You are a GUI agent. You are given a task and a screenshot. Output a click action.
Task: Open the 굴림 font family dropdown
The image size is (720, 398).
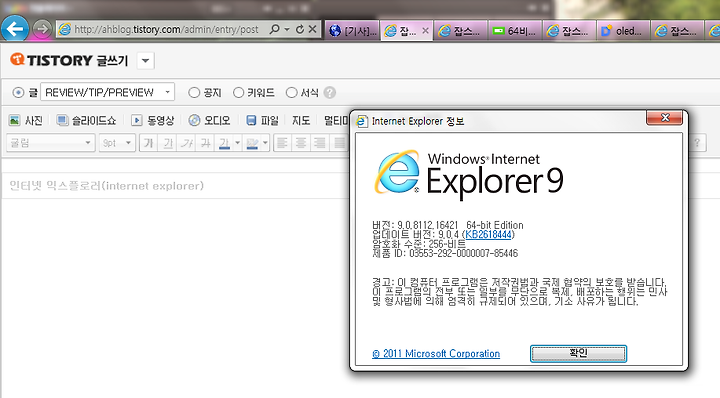pos(51,143)
